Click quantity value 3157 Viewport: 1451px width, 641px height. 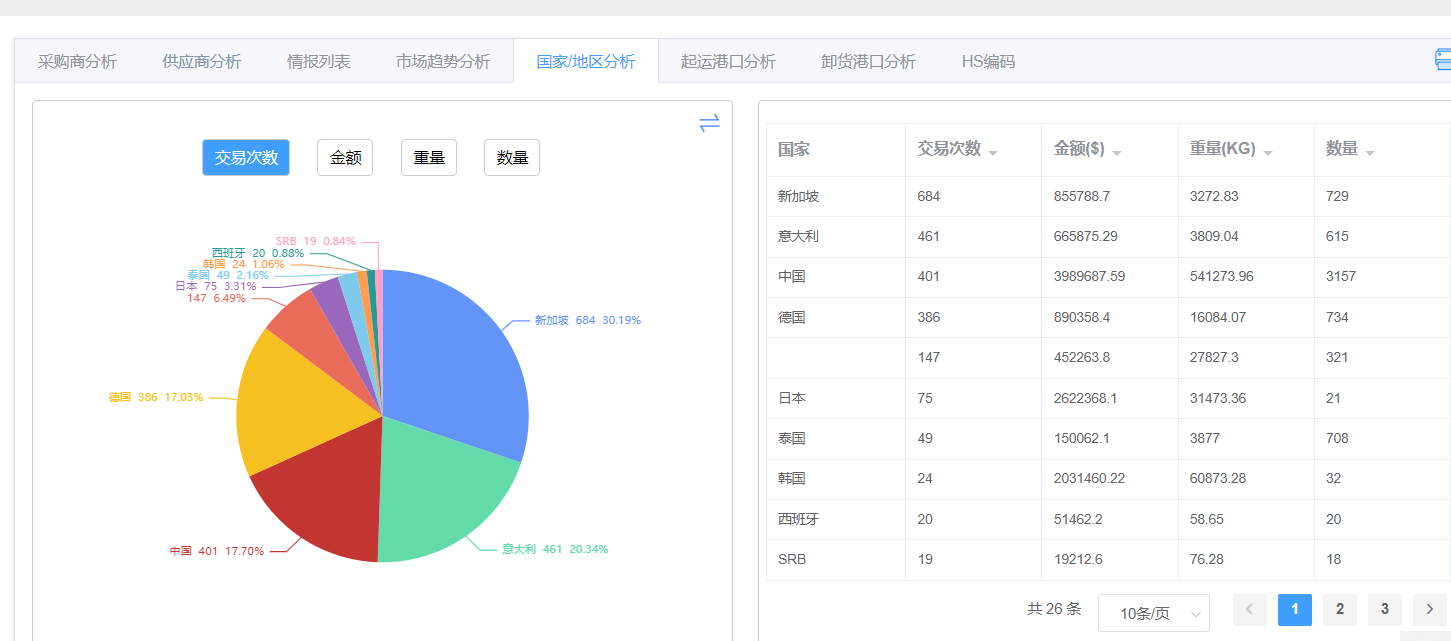pyautogui.click(x=1341, y=277)
